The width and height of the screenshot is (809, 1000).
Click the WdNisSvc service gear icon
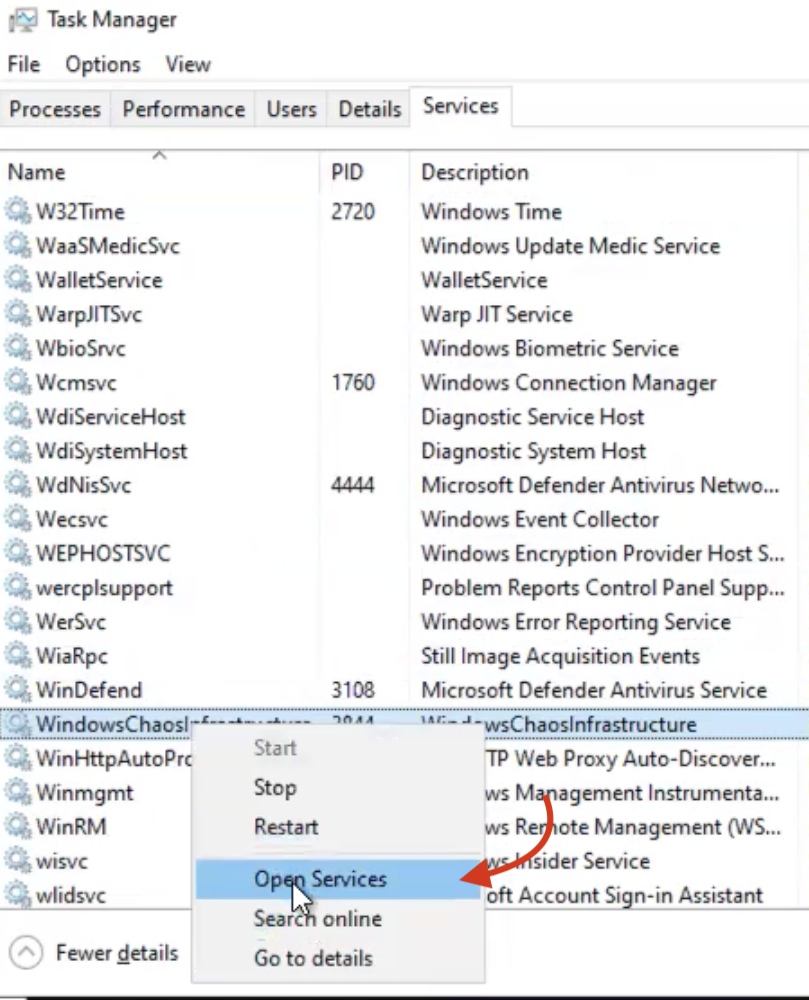pyautogui.click(x=18, y=485)
